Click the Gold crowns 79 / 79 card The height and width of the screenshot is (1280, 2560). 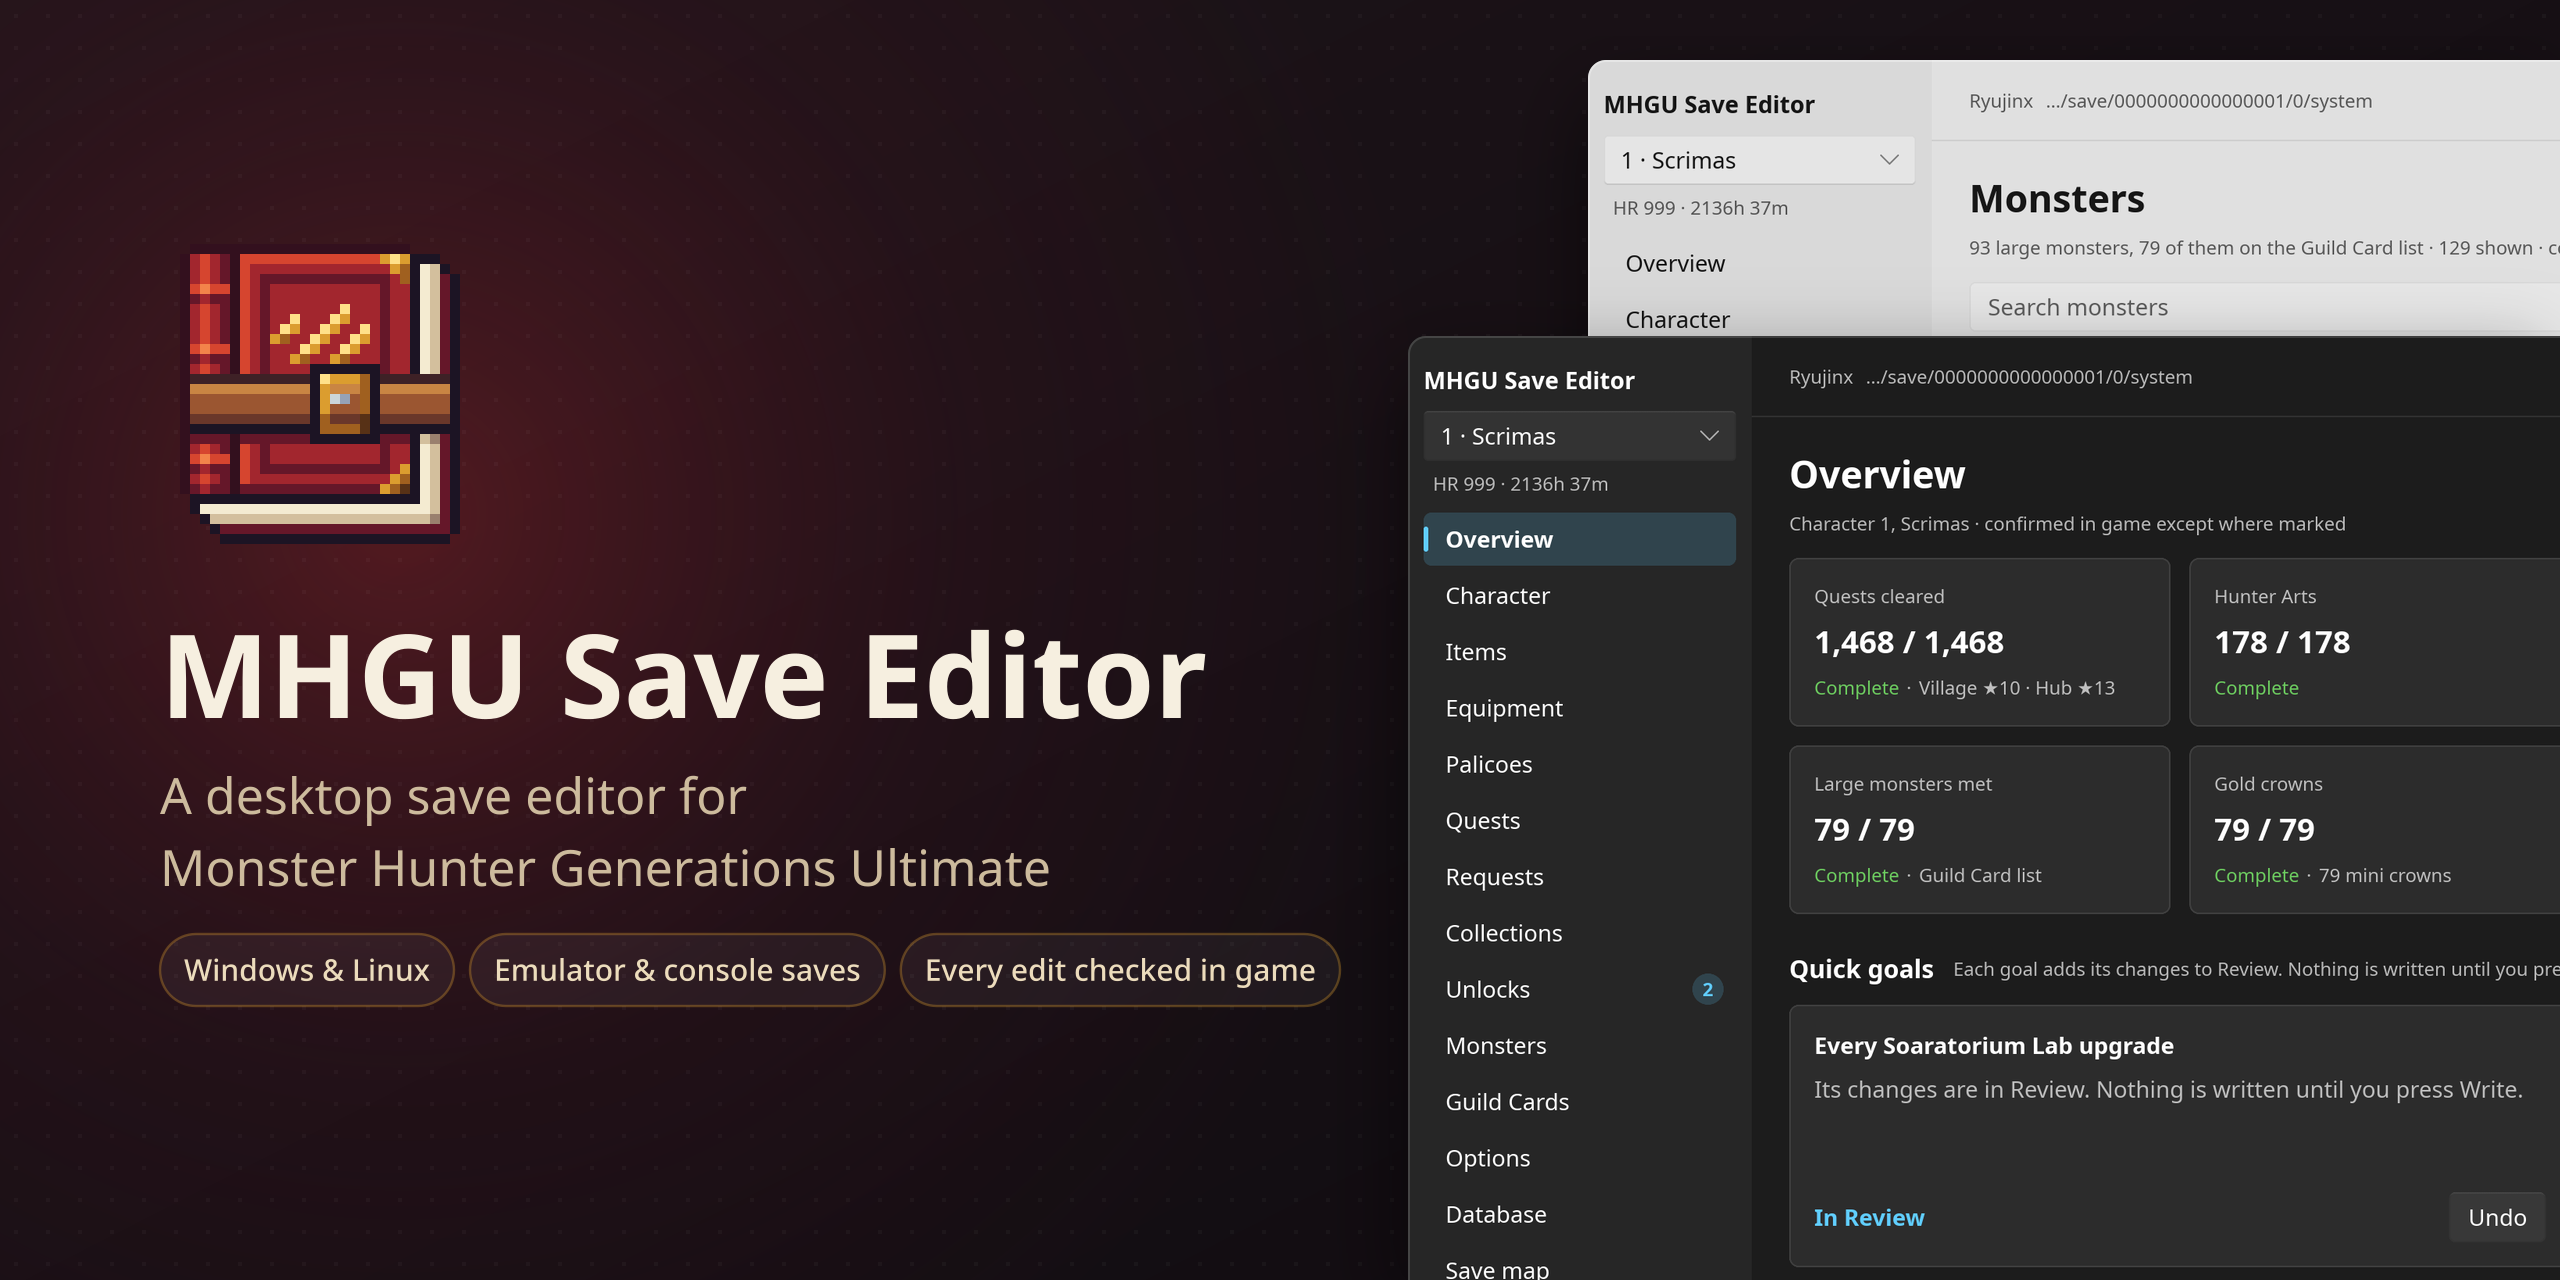point(2375,829)
